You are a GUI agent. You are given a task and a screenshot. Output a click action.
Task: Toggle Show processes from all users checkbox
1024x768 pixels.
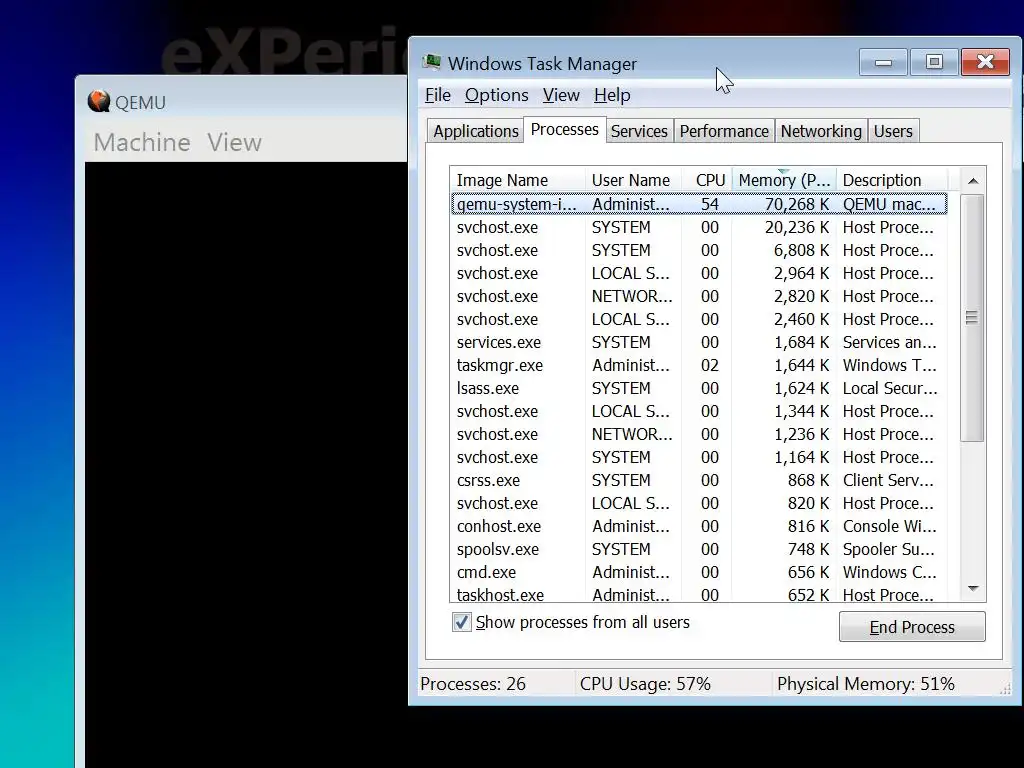pos(462,622)
